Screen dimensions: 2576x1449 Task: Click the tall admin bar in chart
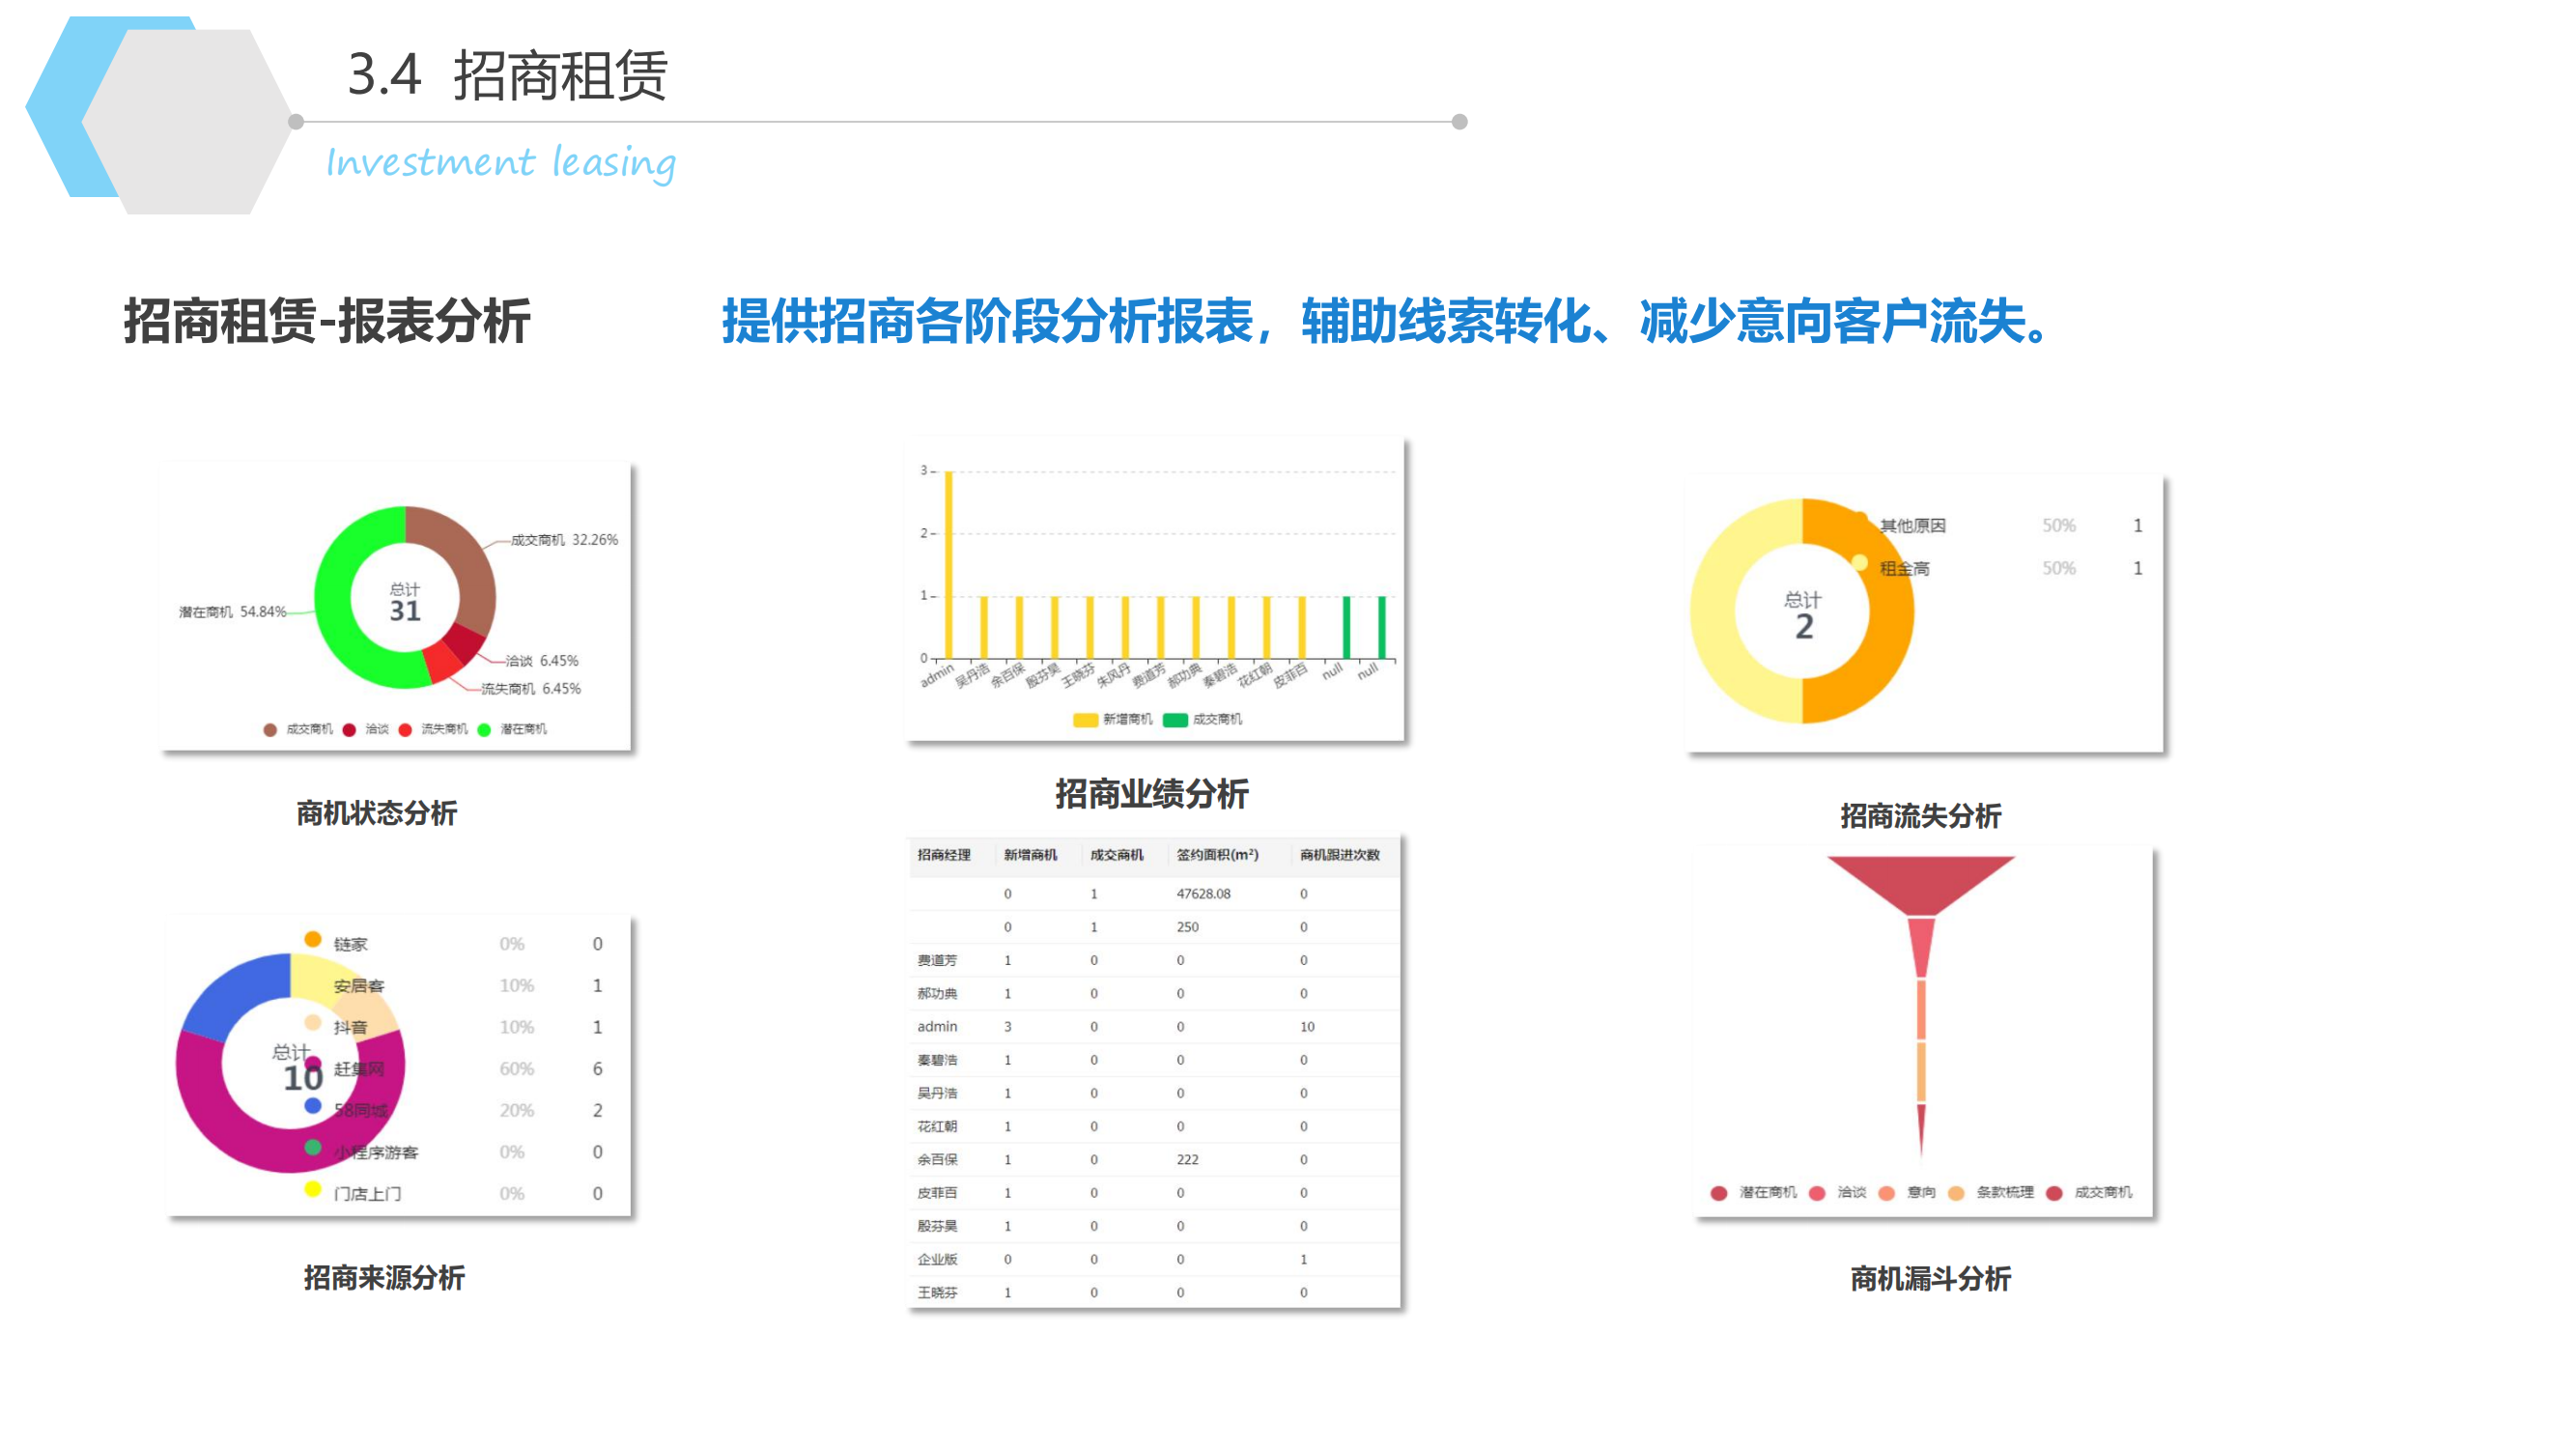[949, 565]
